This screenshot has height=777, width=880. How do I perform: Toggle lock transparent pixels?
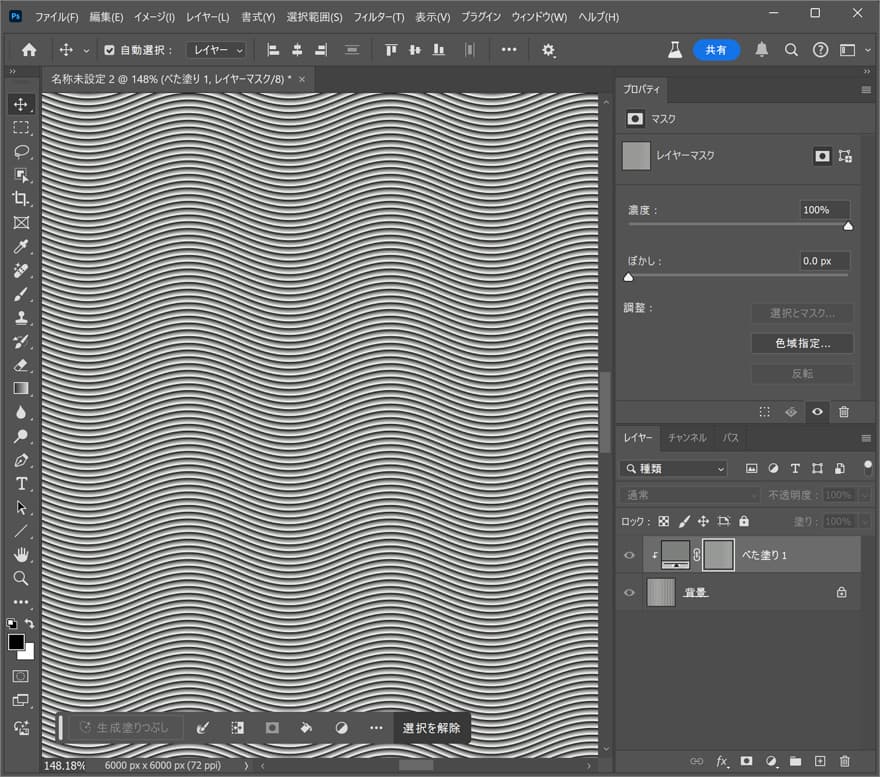point(664,522)
